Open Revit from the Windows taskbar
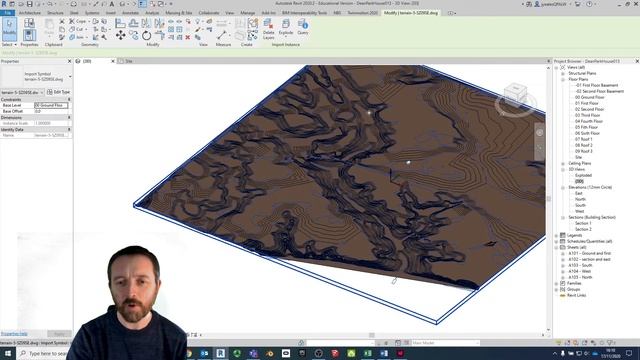Viewport: 640px width, 360px height. pos(220,353)
